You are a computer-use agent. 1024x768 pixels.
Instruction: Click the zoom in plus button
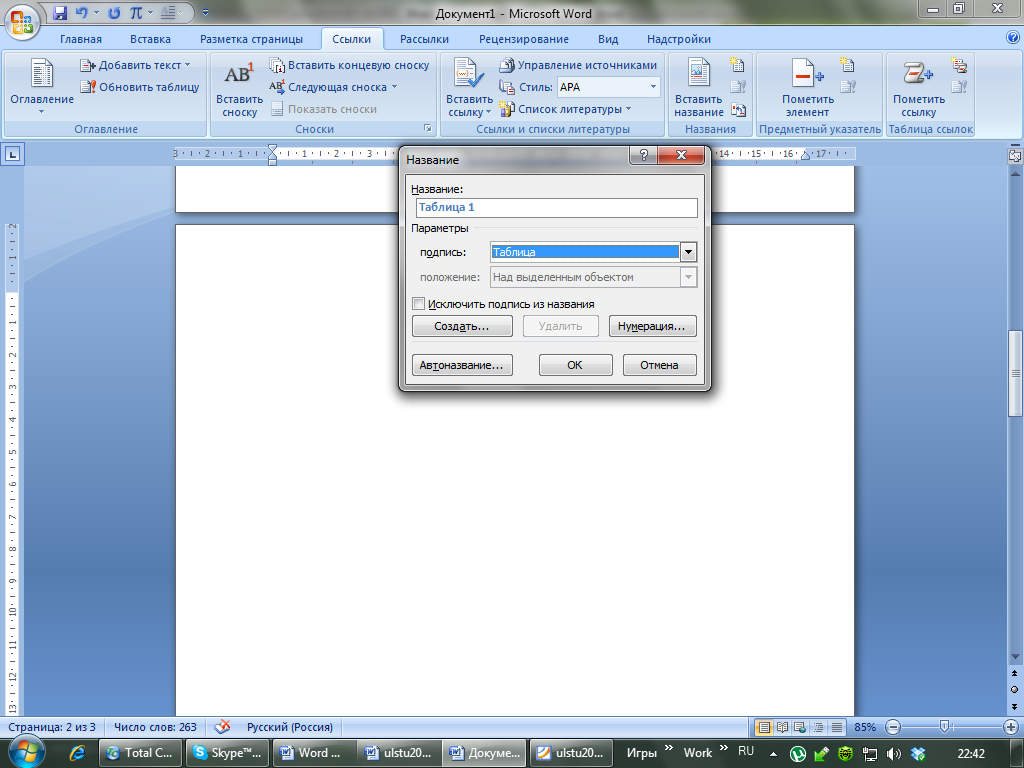pos(1010,727)
